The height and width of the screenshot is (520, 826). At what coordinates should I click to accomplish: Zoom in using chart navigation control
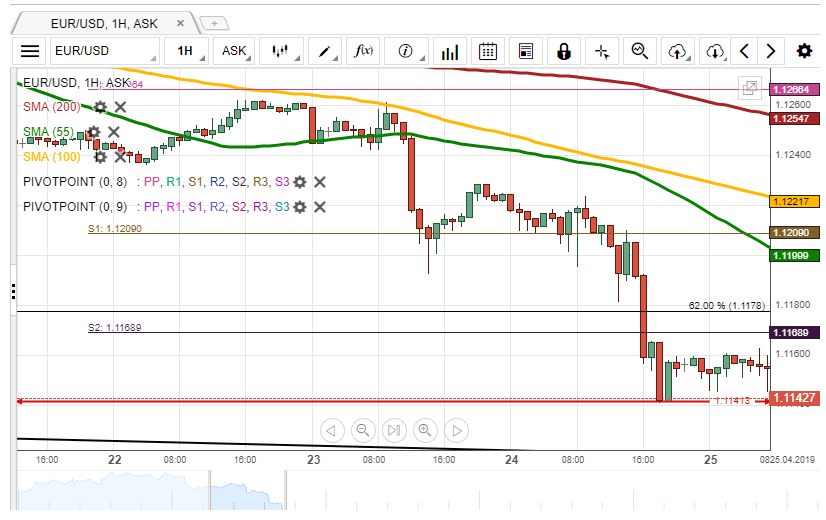pyautogui.click(x=425, y=431)
